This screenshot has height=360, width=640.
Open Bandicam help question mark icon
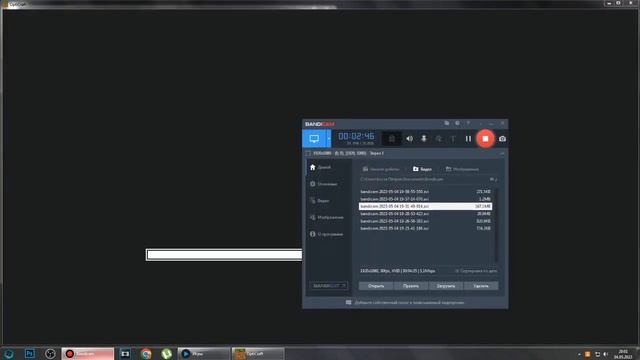click(468, 123)
